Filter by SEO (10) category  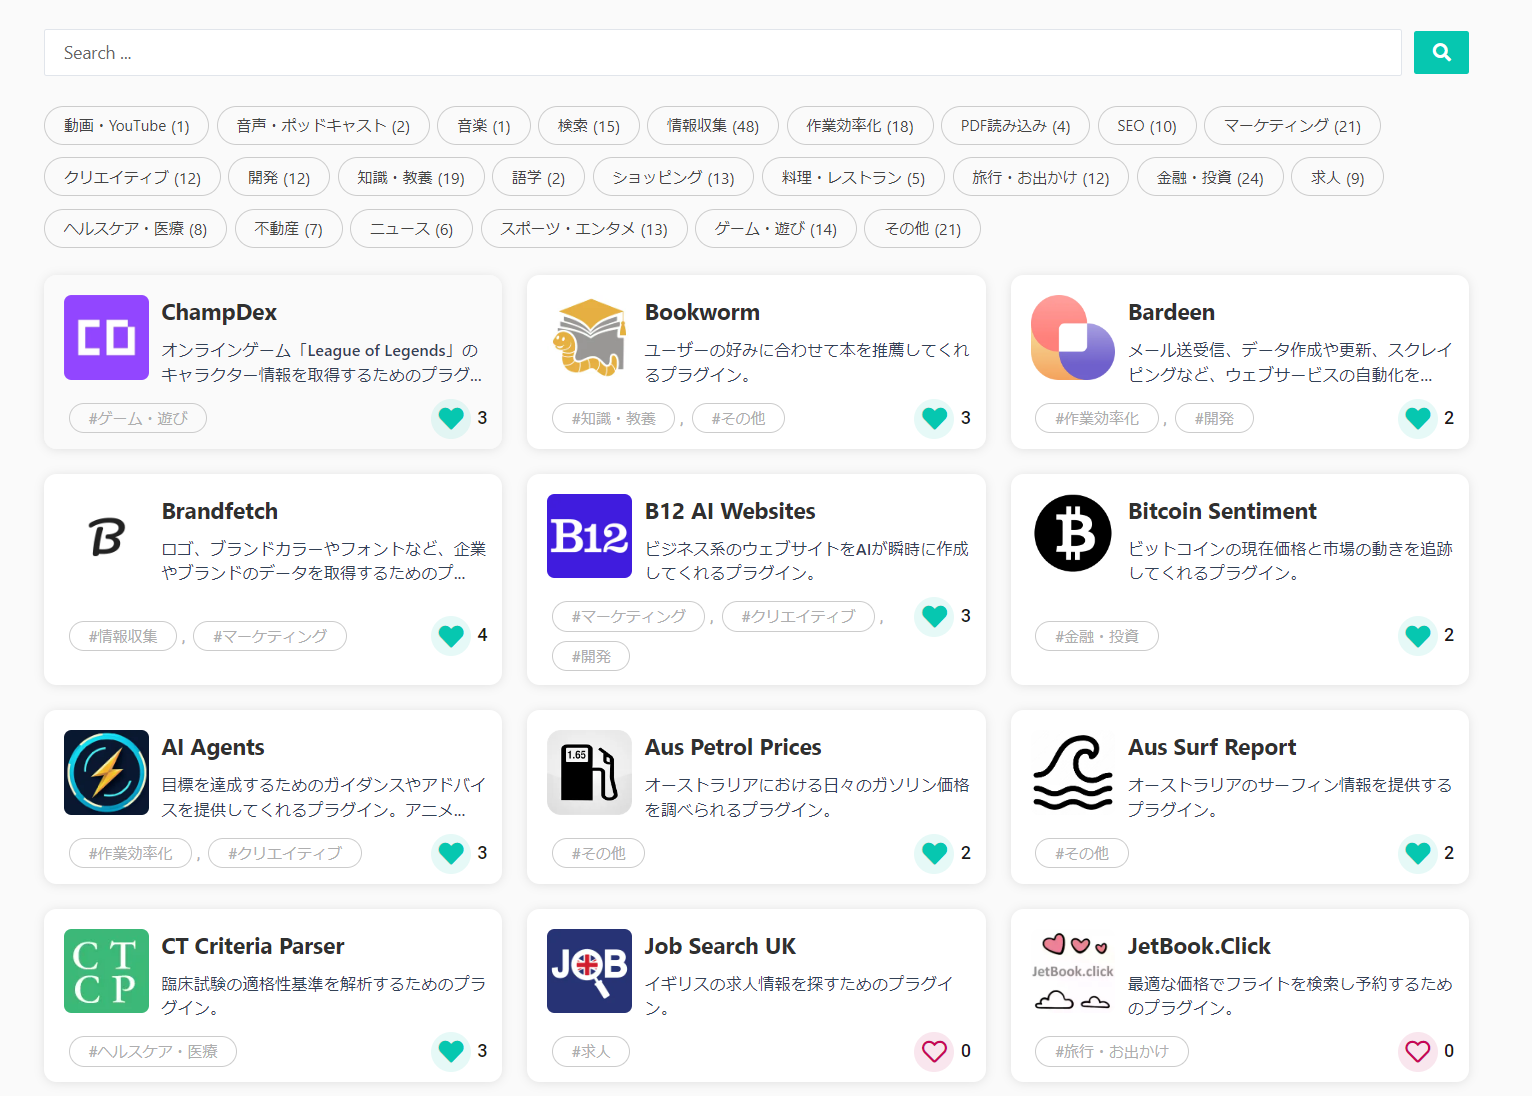pos(1147,126)
